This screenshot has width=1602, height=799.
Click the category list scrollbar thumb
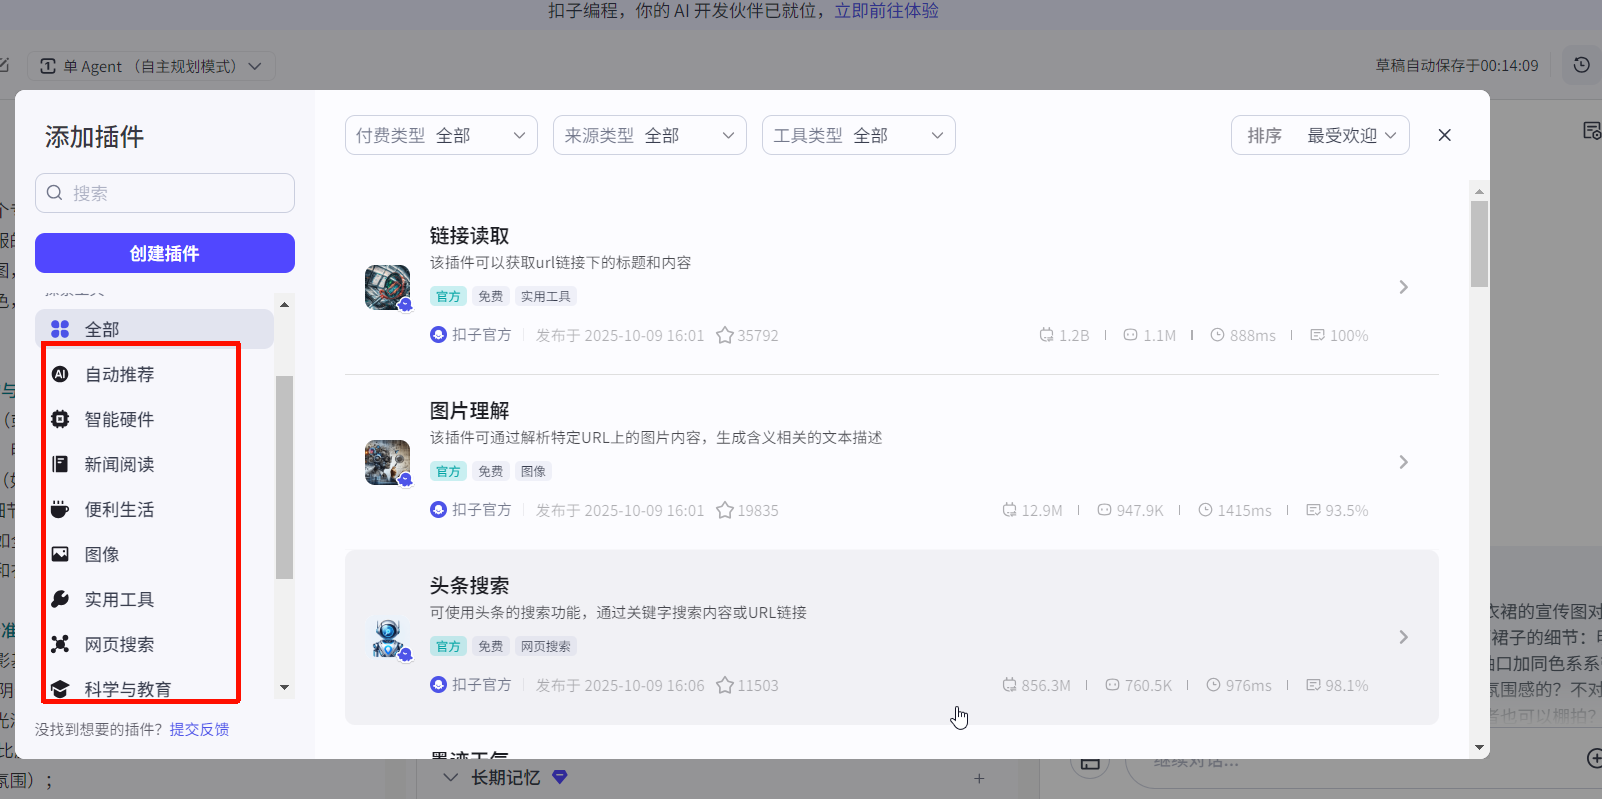(285, 477)
